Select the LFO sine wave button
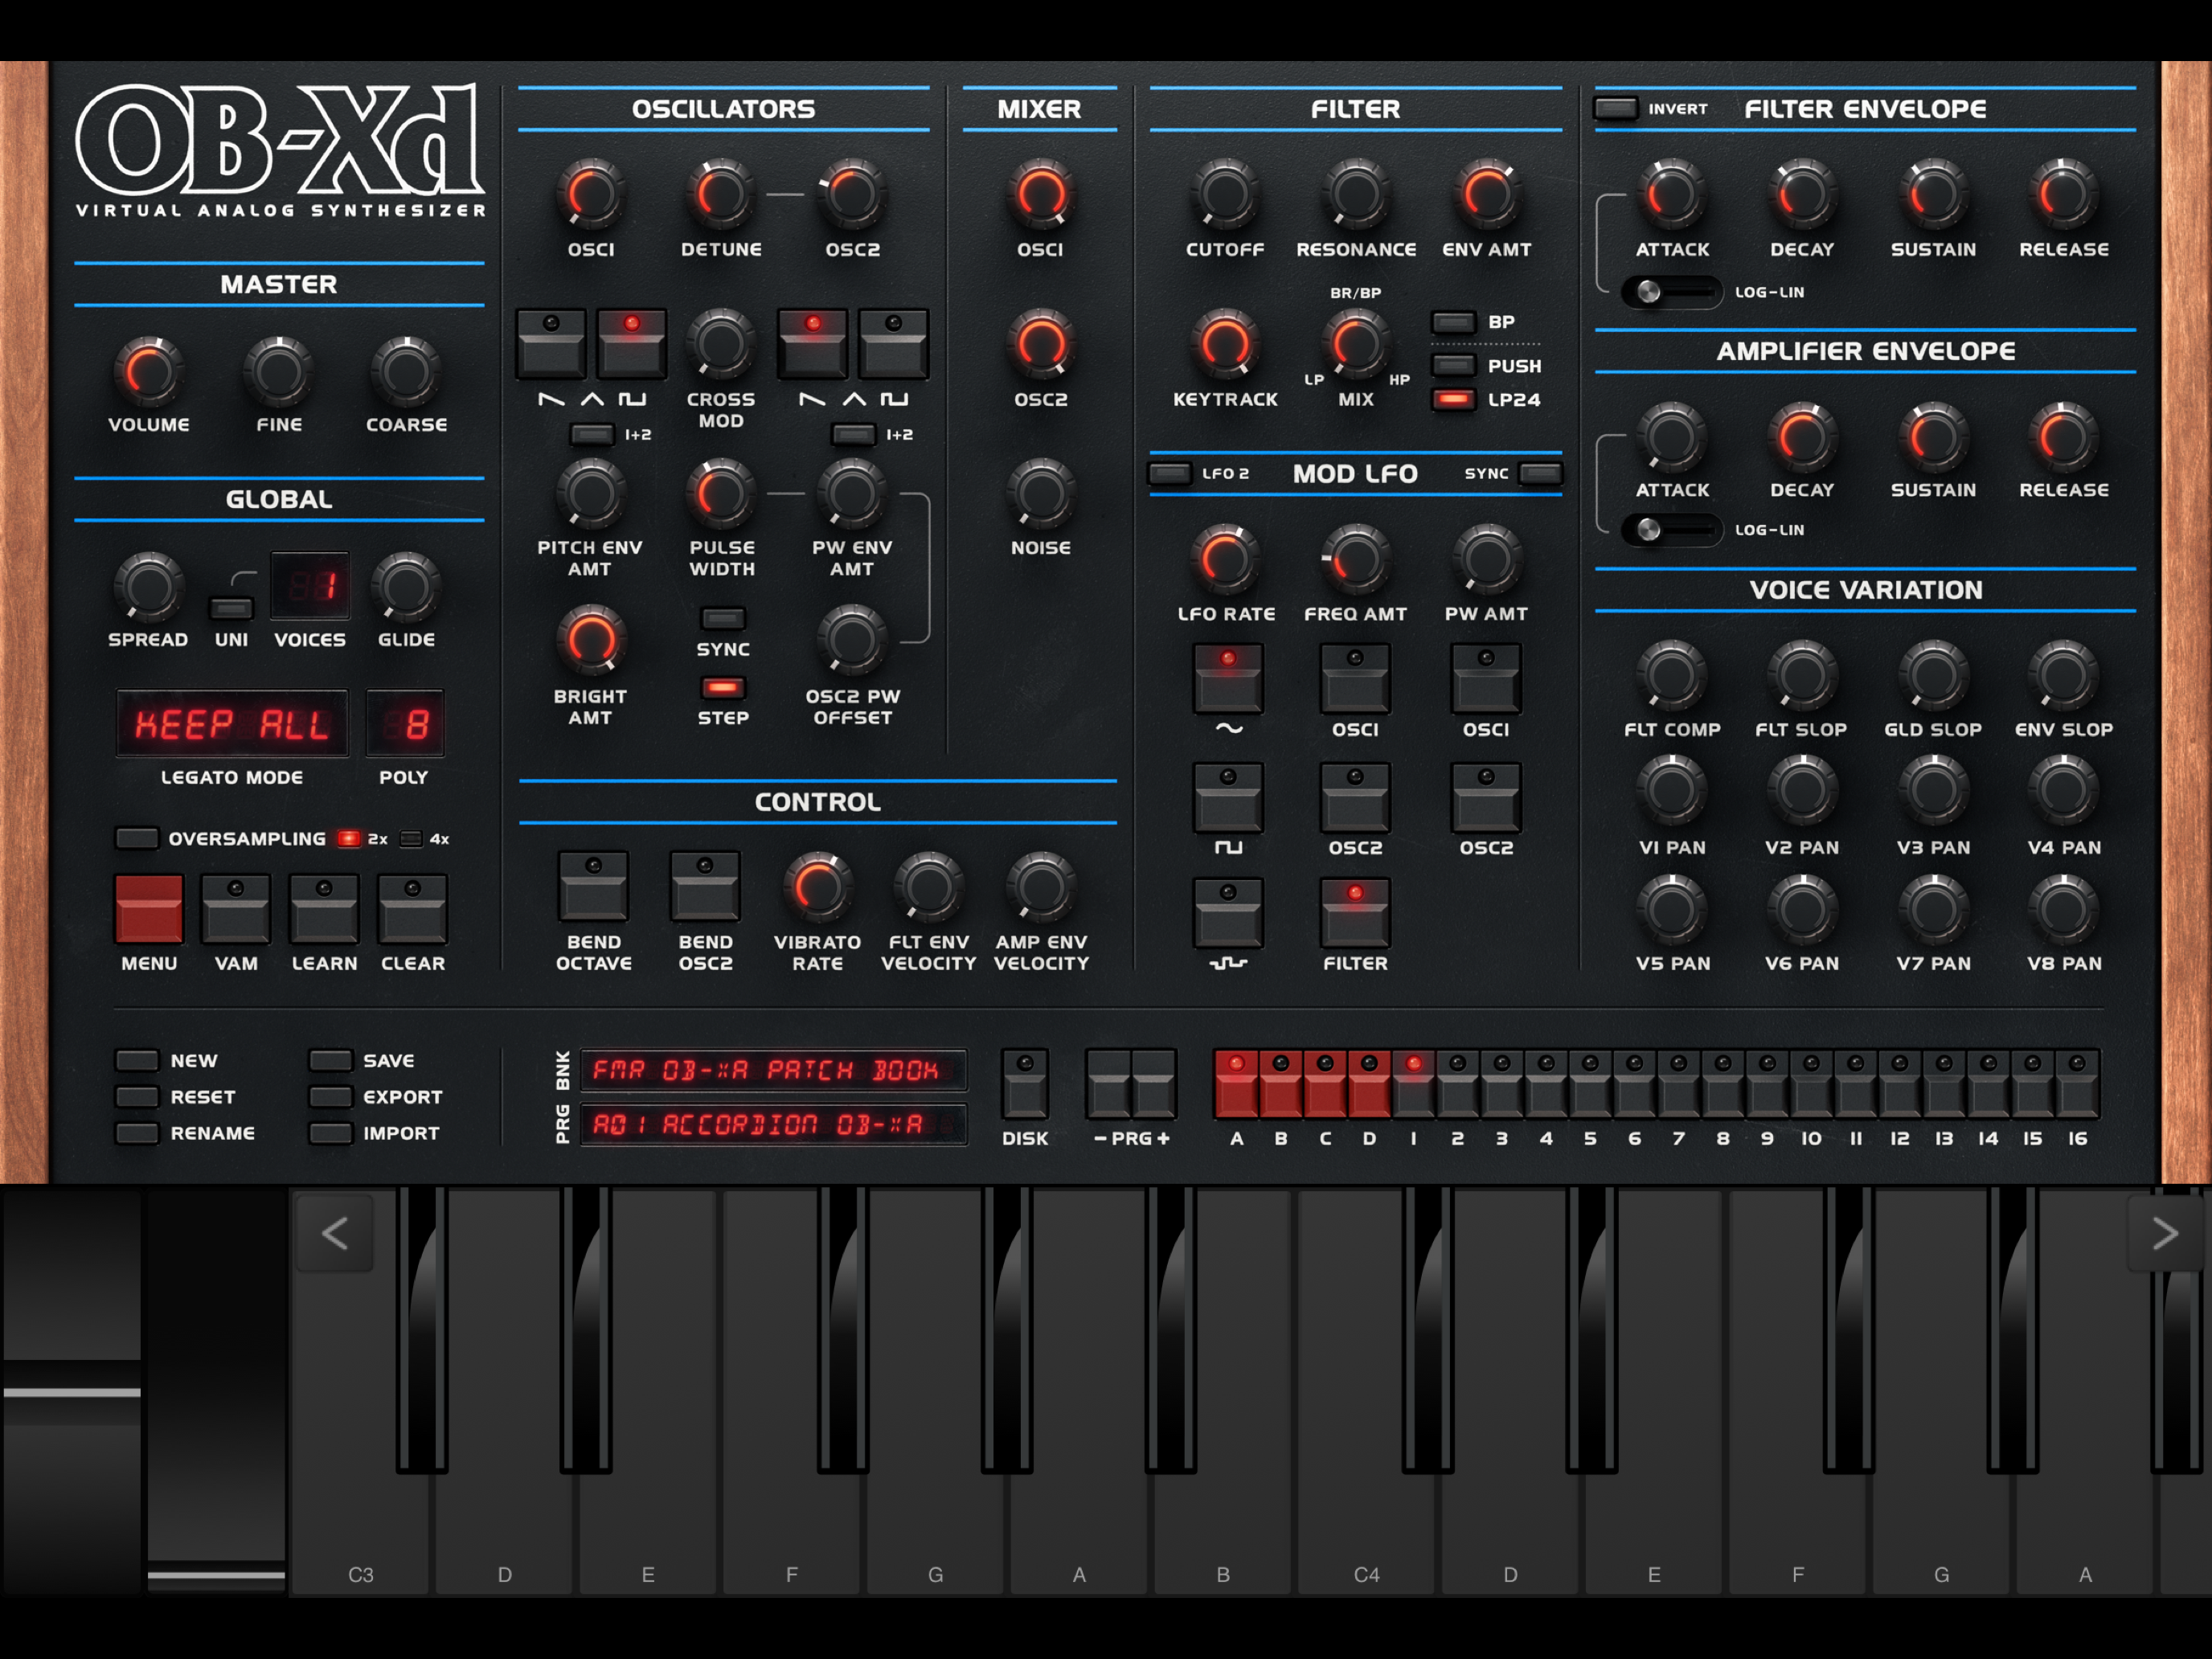 [1228, 678]
